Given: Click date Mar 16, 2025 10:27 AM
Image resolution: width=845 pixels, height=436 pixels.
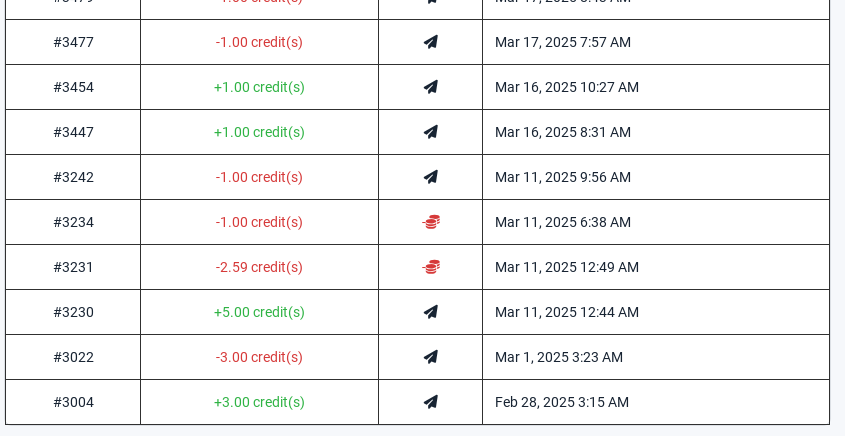Looking at the screenshot, I should tap(567, 87).
